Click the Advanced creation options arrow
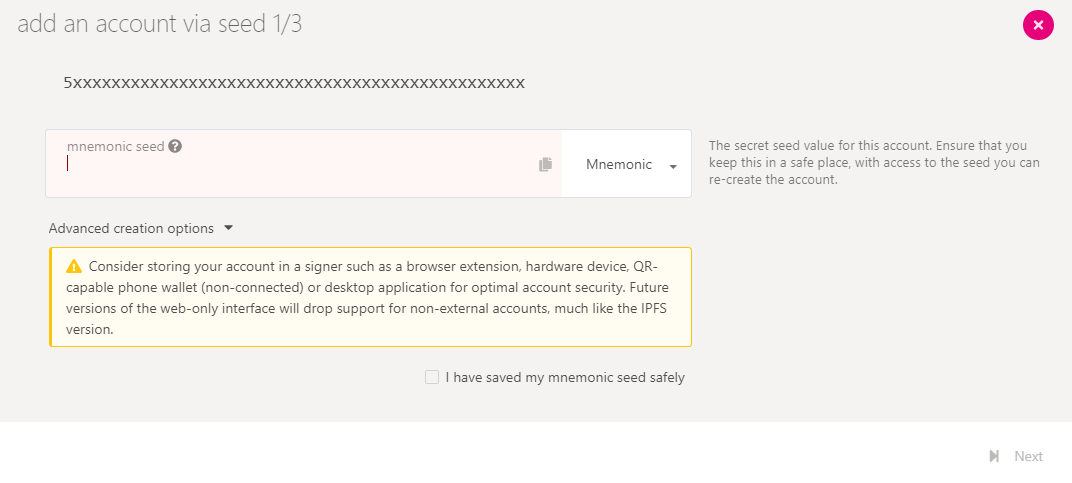Image resolution: width=1072 pixels, height=483 pixels. coord(228,228)
